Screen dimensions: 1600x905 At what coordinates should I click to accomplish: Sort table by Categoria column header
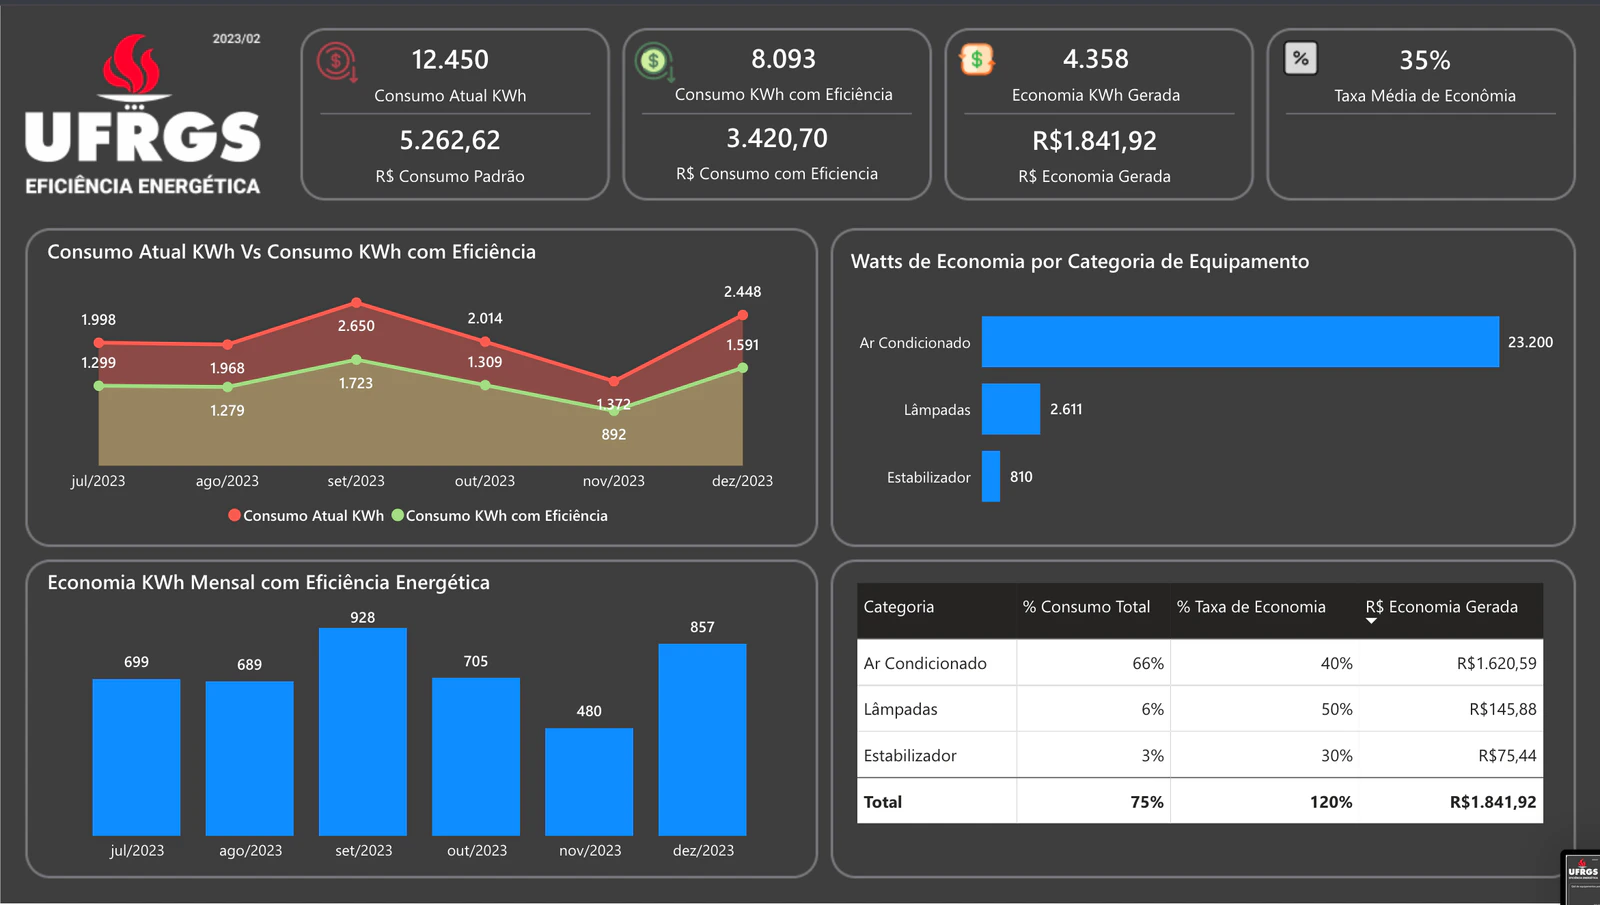(898, 607)
